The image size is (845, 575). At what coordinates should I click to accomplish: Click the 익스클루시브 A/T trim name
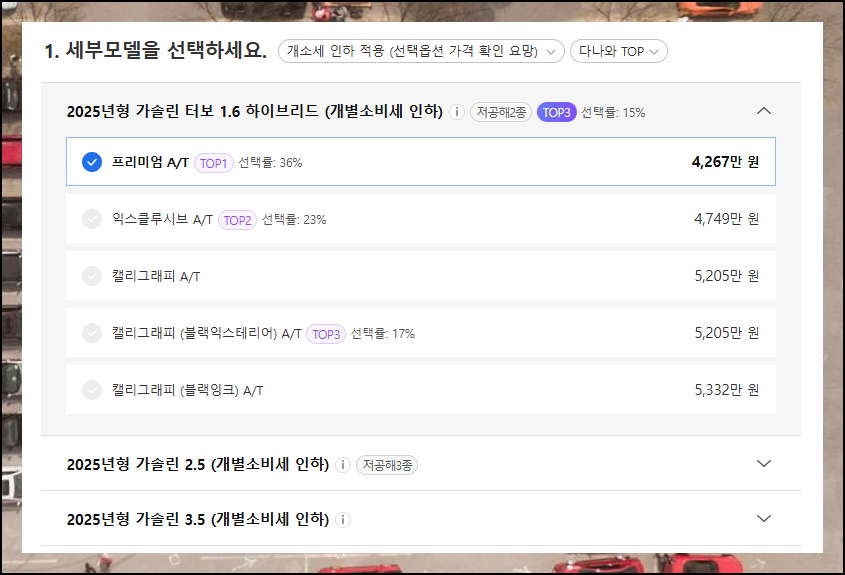pos(162,219)
